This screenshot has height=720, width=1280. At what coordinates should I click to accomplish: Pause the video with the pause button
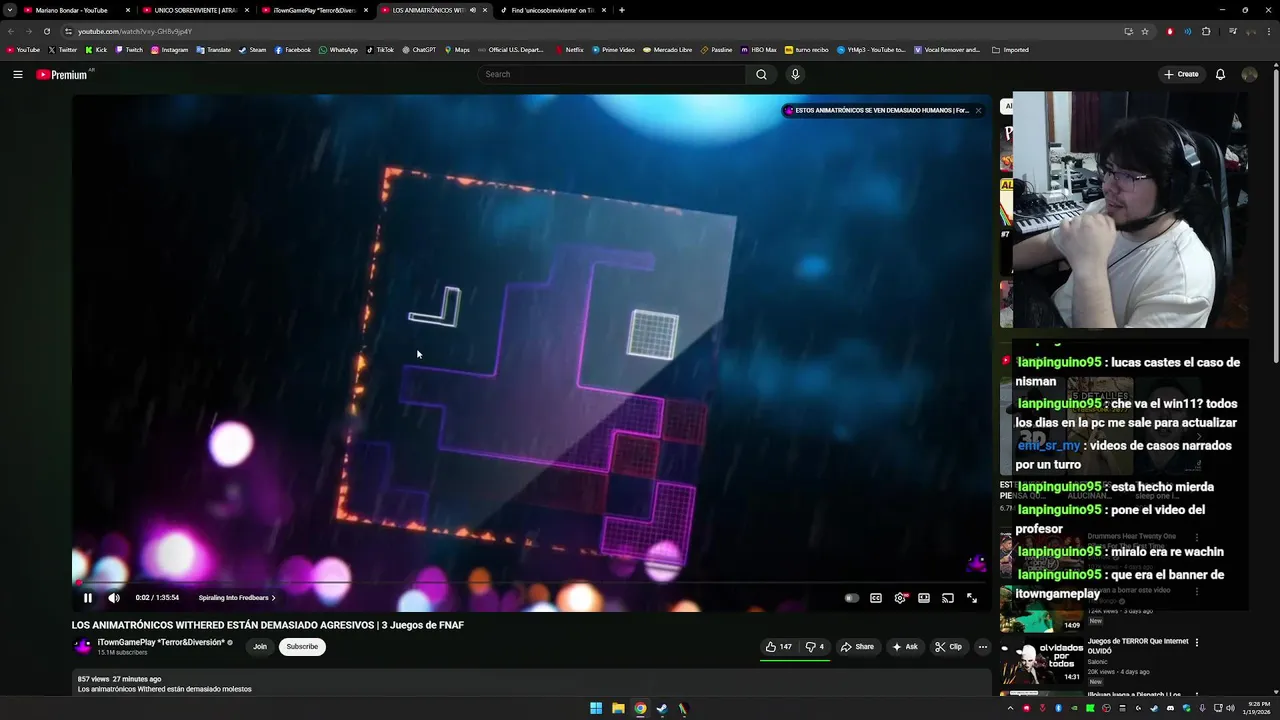coord(88,598)
